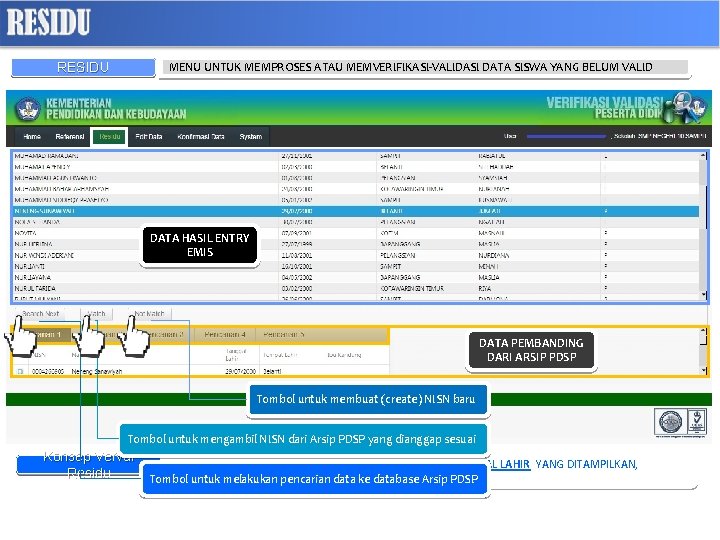
Task: Click the Neneng Sanawiyah name in comparison panel
Action: (x=97, y=371)
